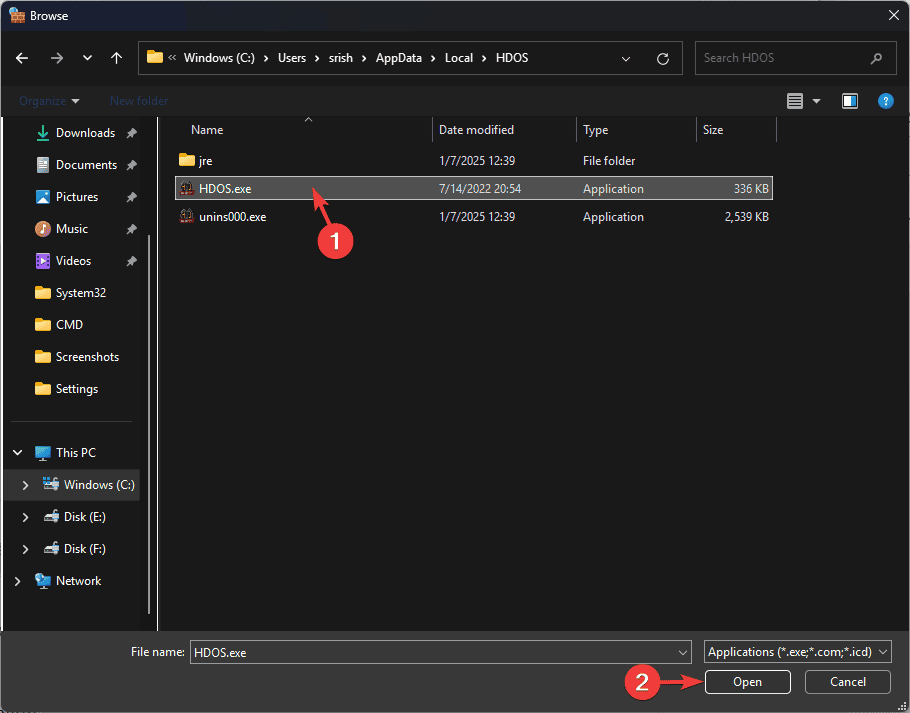Refresh the HDOS folder view
The height and width of the screenshot is (713, 910).
coord(662,58)
